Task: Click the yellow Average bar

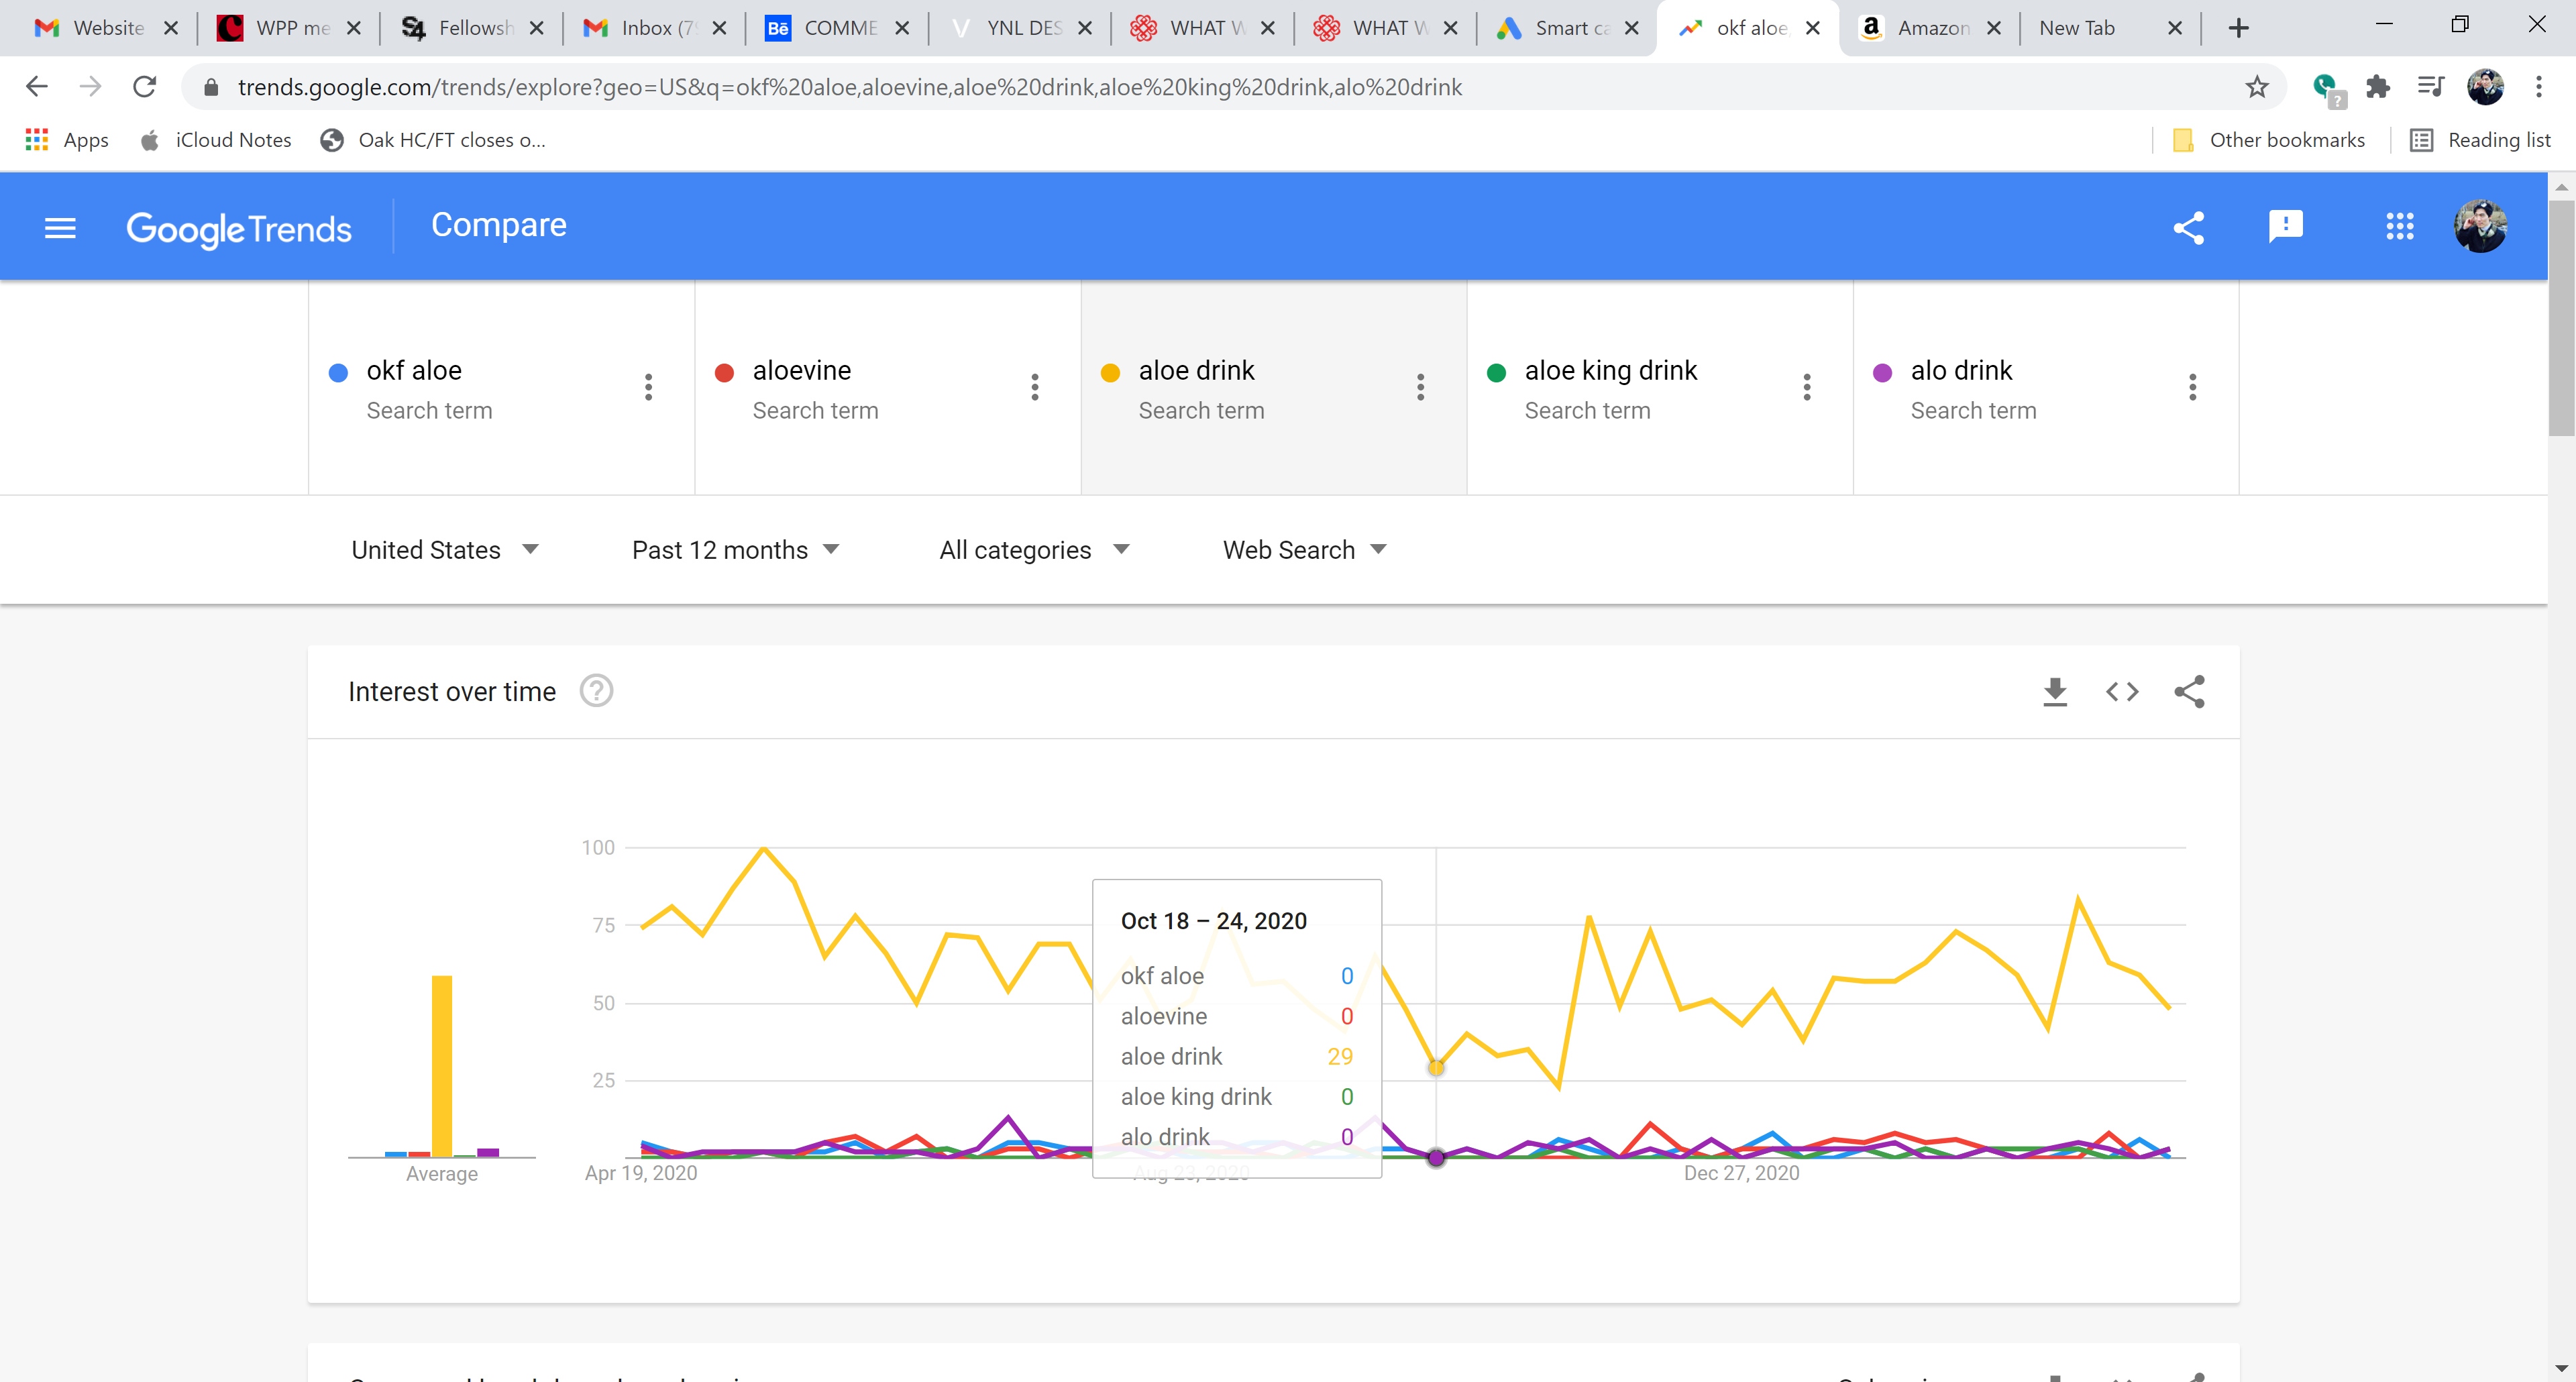Action: [441, 1066]
